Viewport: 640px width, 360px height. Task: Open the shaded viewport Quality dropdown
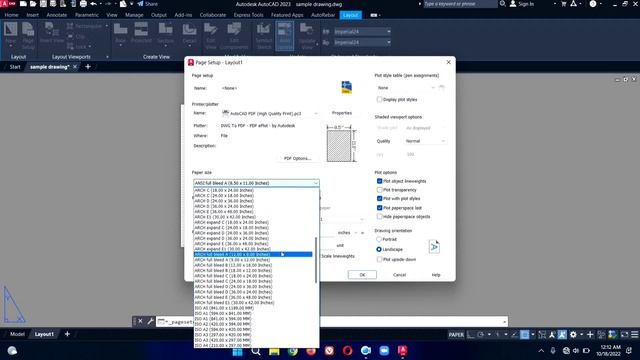point(443,141)
